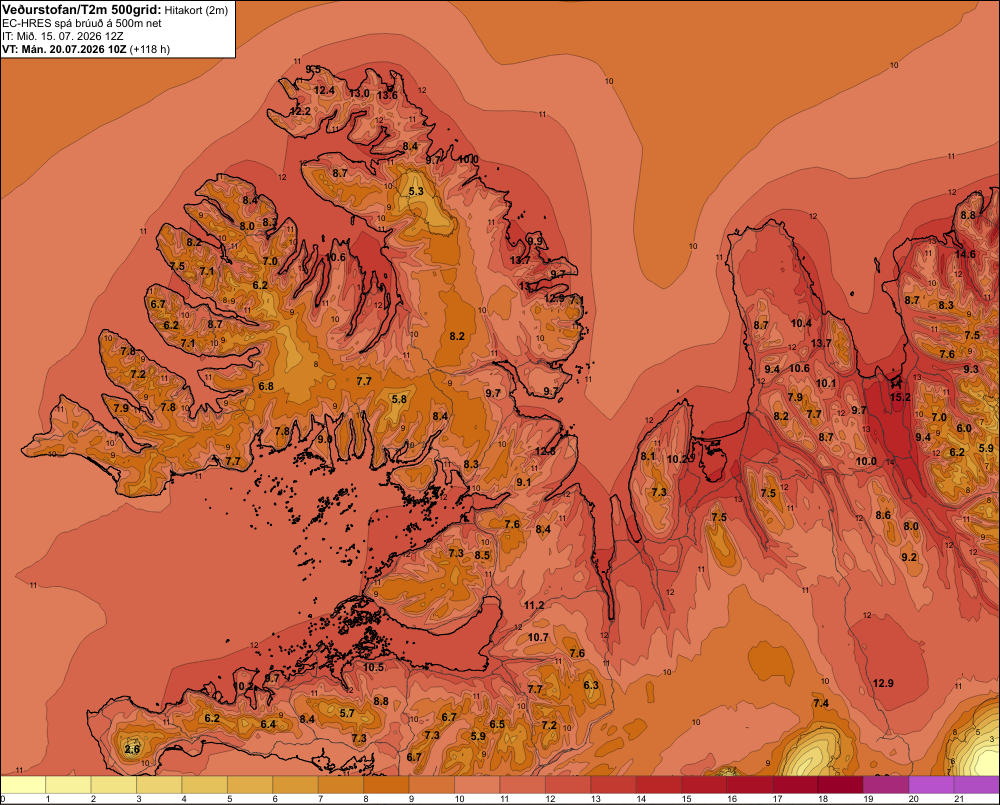Click the 2.6 temperature value
Viewport: 1000px width, 805px height.
pos(132,749)
